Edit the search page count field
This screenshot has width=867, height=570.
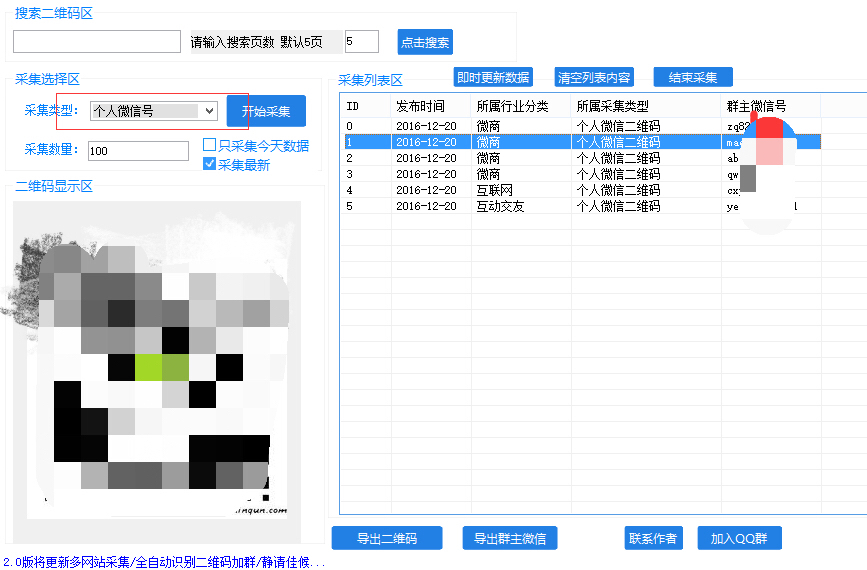362,41
